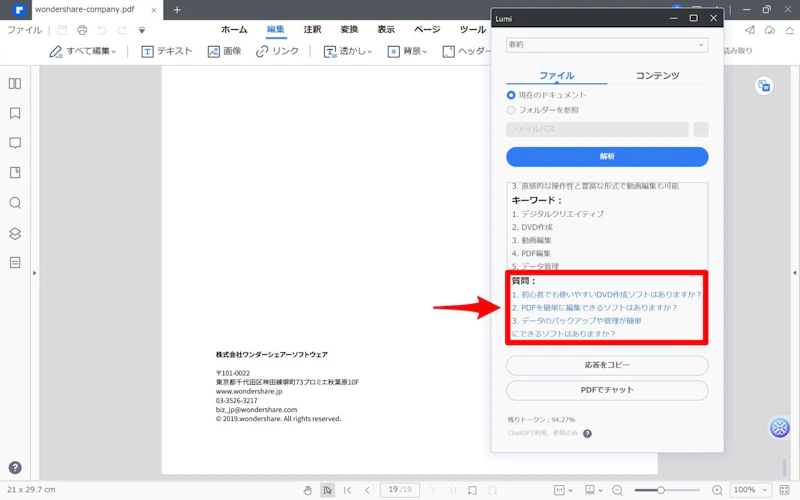Open the quick access toolbar customize arrow
Viewport: 800px width, 500px height.
pos(142,31)
